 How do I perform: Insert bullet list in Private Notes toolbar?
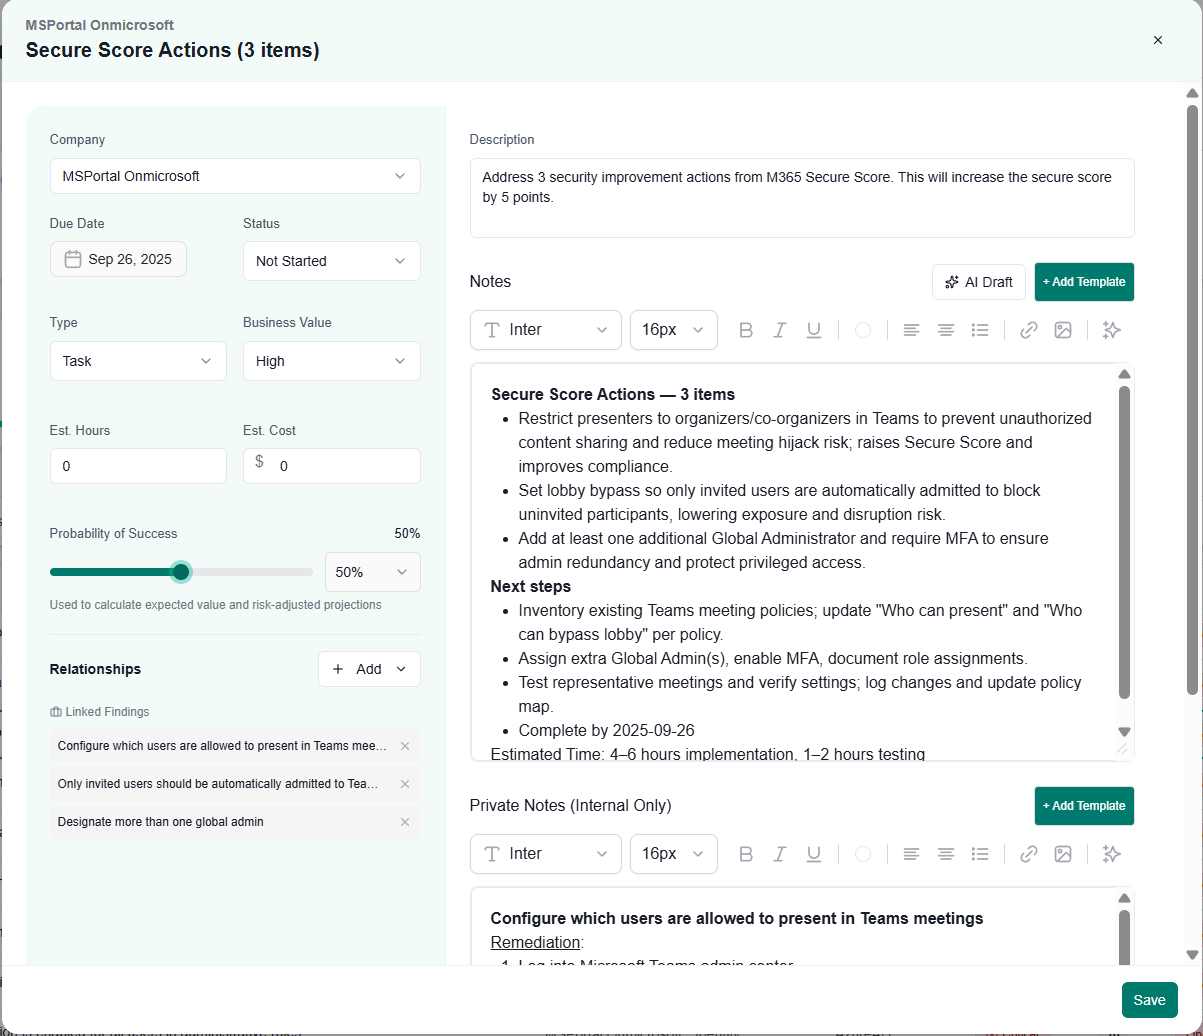[980, 854]
